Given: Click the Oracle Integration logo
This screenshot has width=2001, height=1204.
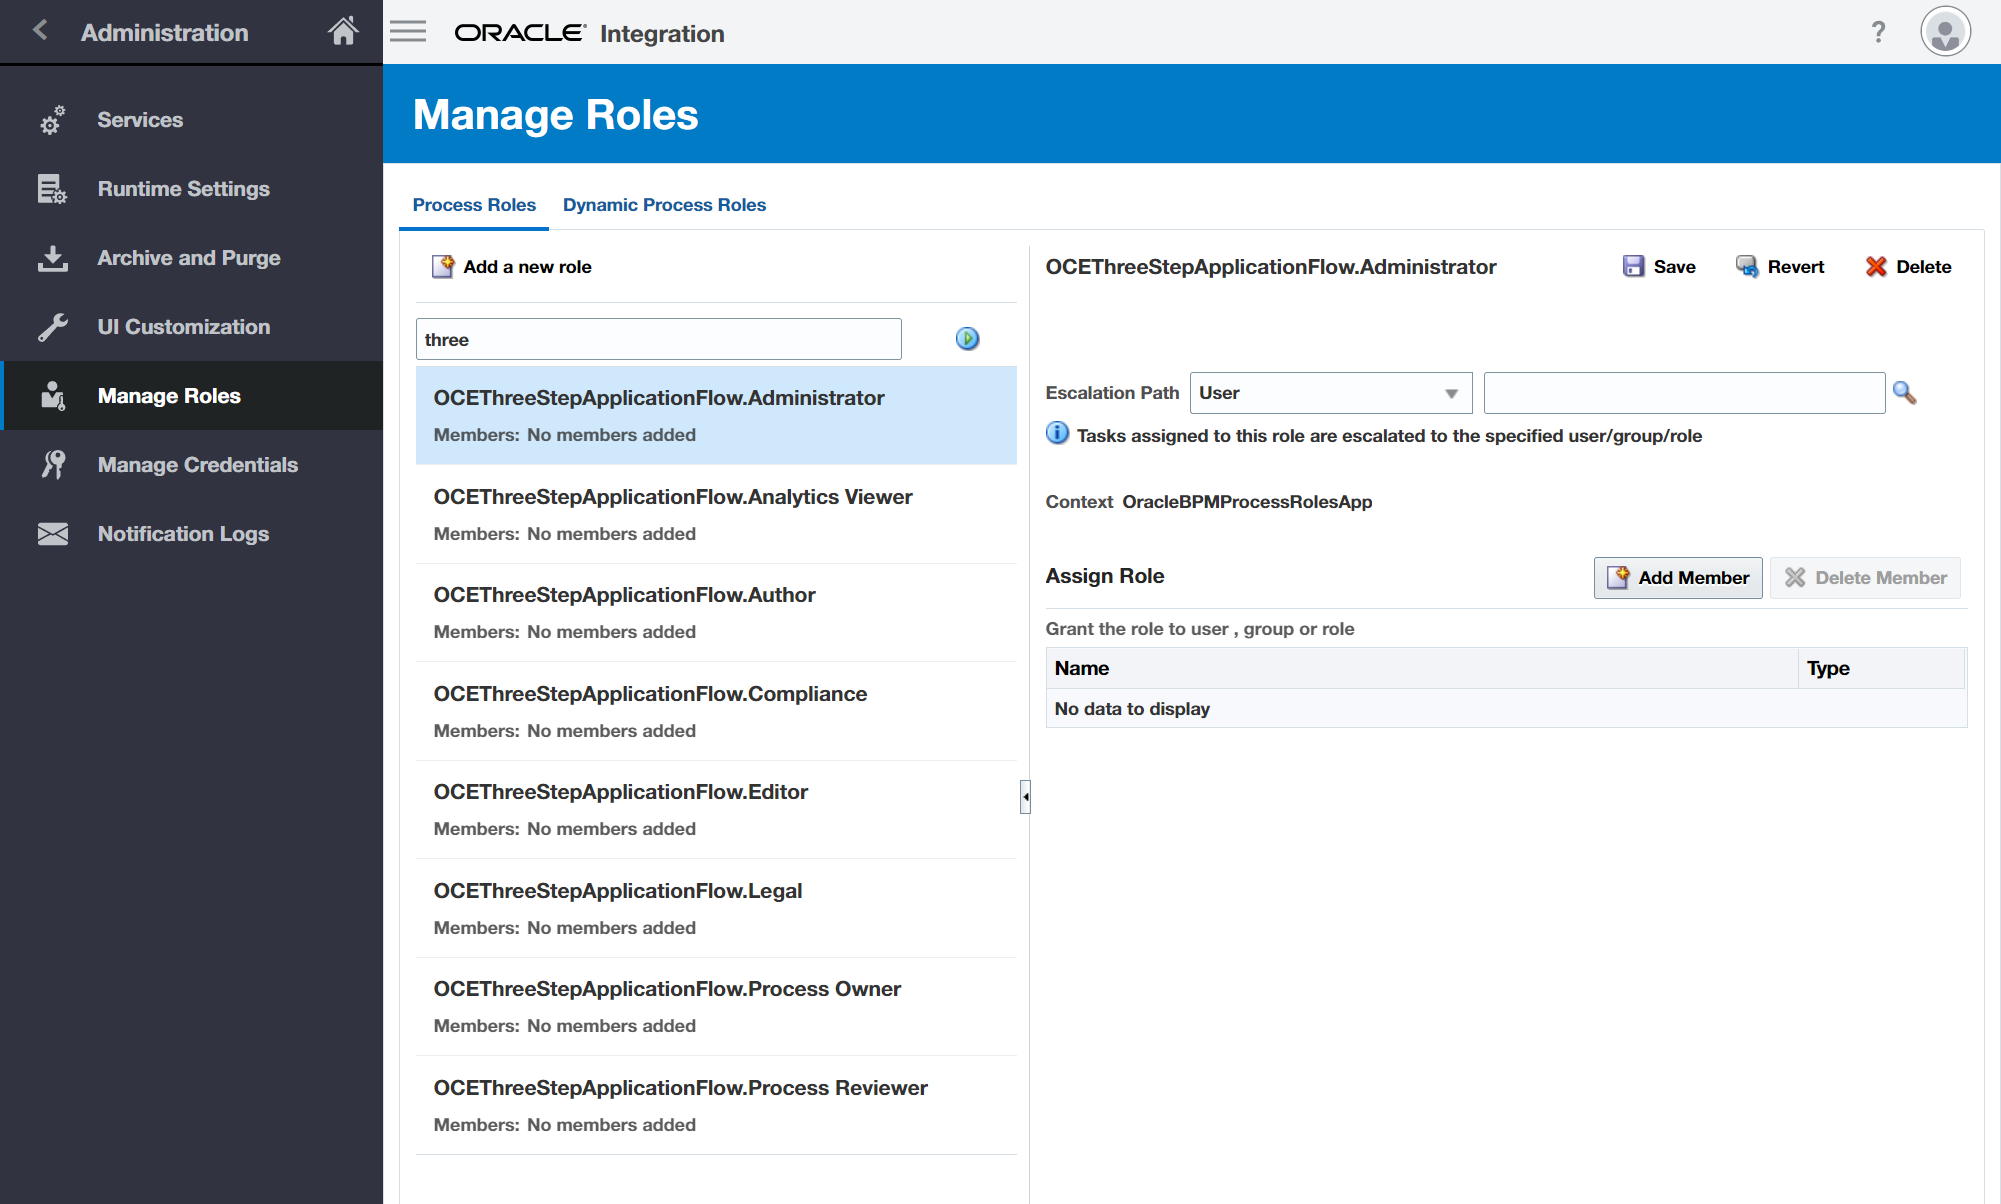Looking at the screenshot, I should pos(589,33).
